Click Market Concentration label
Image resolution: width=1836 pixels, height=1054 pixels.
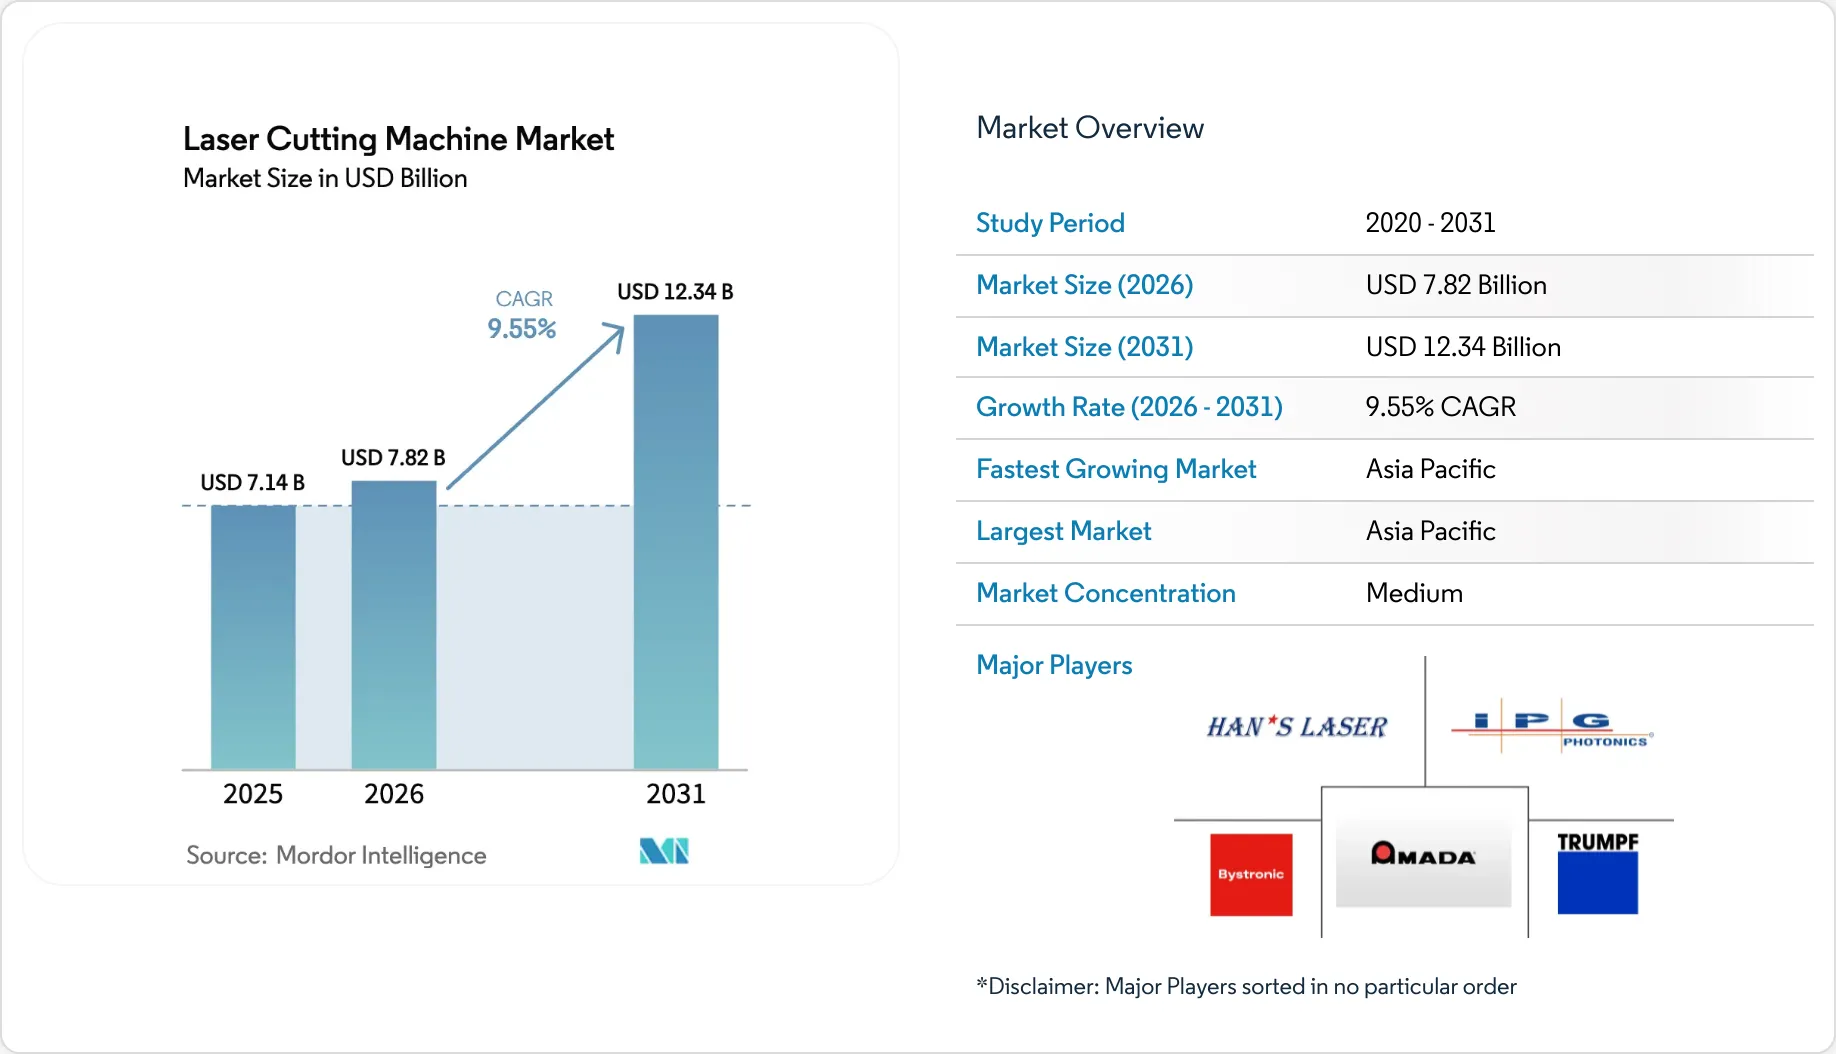[1106, 593]
